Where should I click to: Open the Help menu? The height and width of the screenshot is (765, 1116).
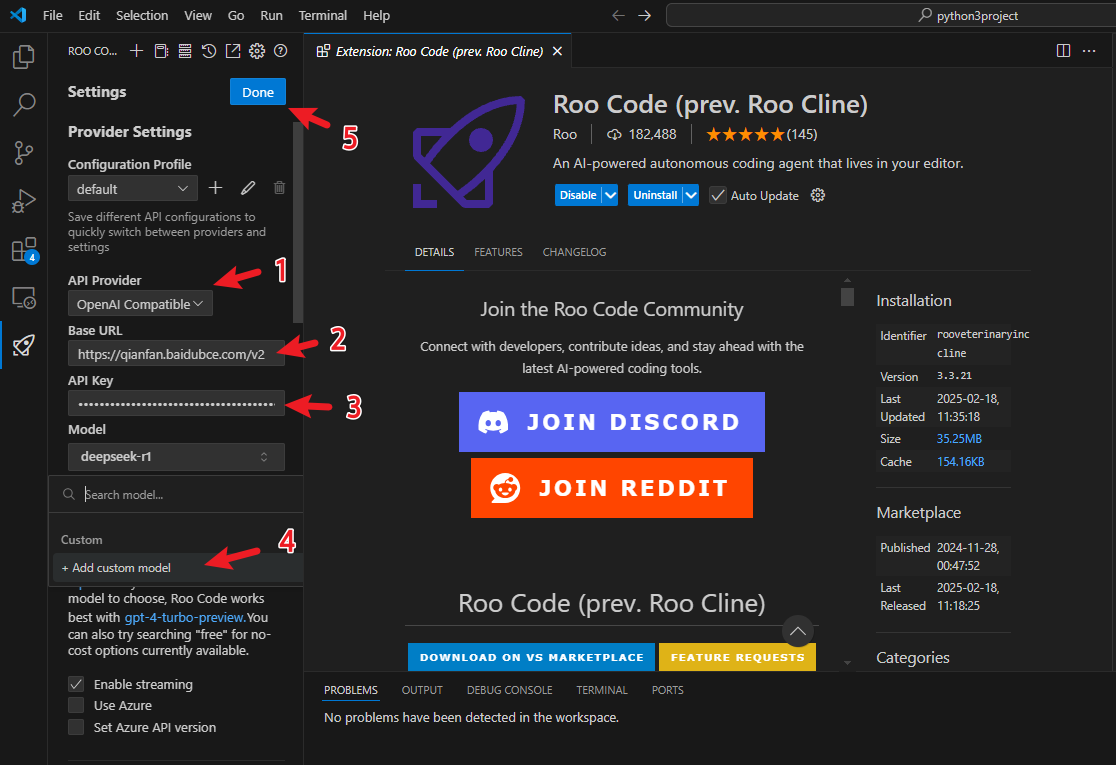point(377,16)
